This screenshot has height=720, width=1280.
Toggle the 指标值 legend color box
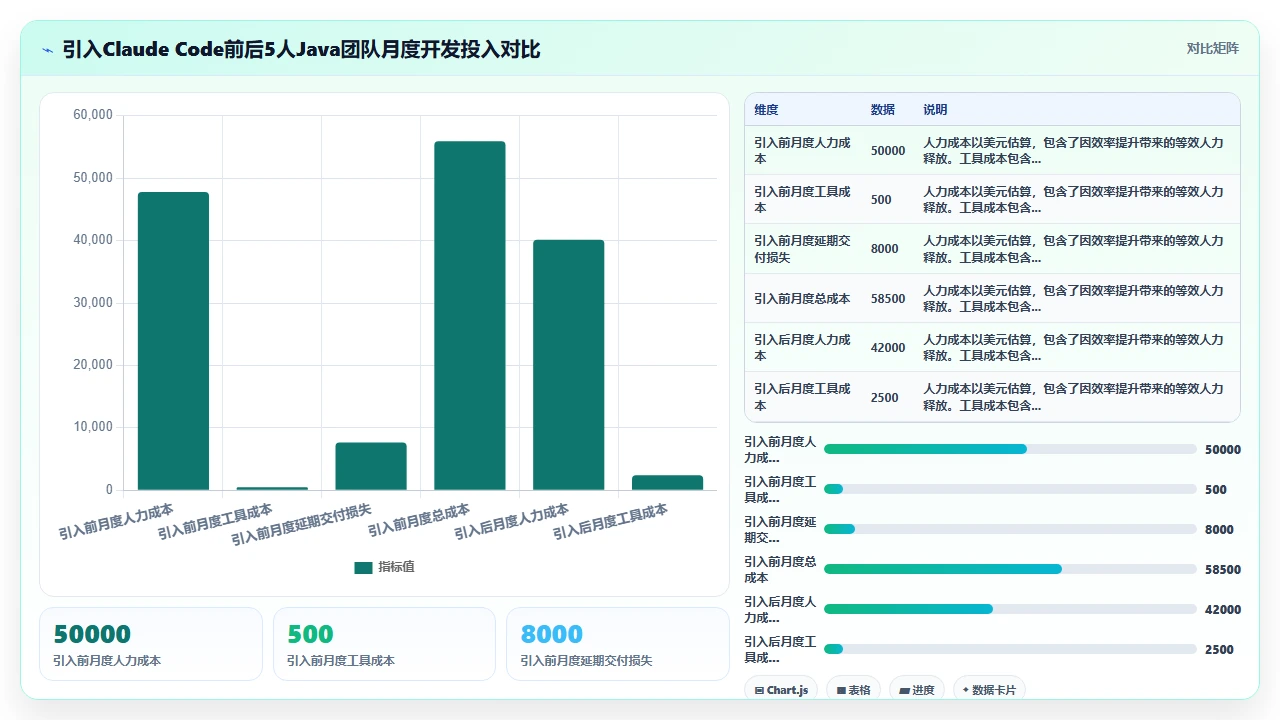click(x=363, y=567)
